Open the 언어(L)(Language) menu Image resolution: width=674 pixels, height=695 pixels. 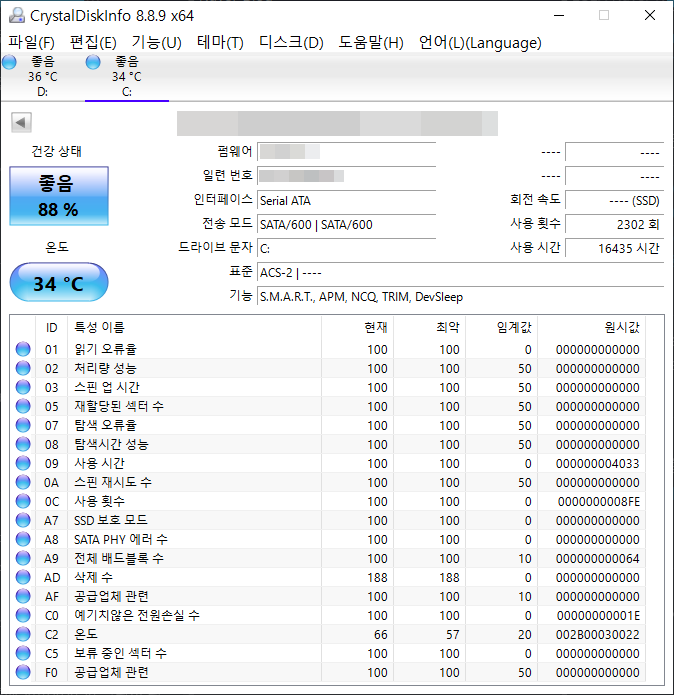pos(480,43)
